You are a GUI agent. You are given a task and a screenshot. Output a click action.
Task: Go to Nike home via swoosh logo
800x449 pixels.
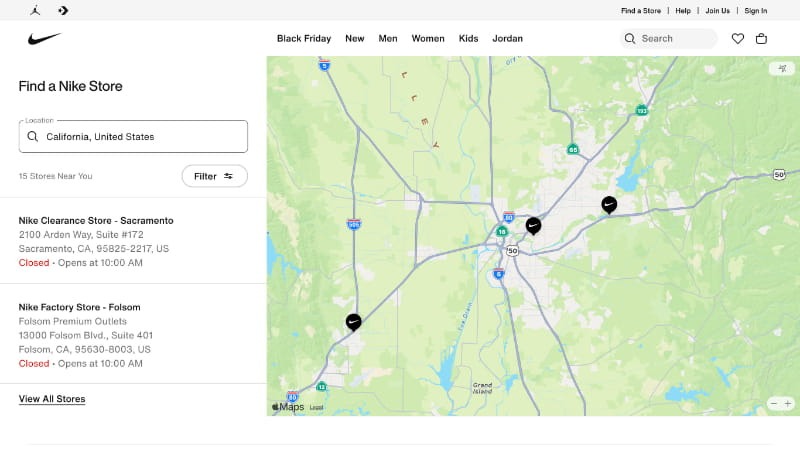45,39
